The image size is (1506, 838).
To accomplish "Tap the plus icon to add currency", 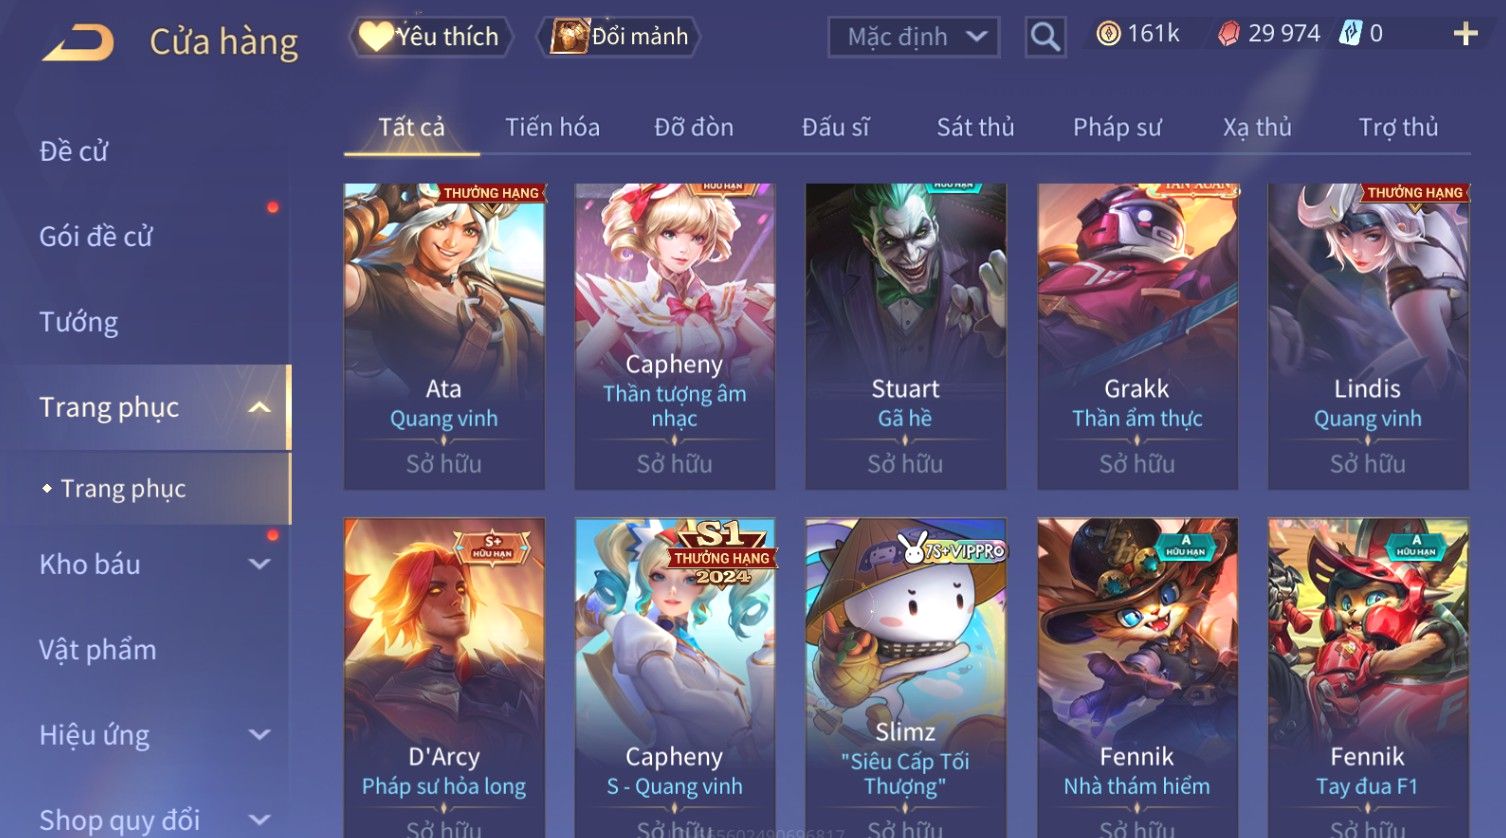I will pos(1465,34).
